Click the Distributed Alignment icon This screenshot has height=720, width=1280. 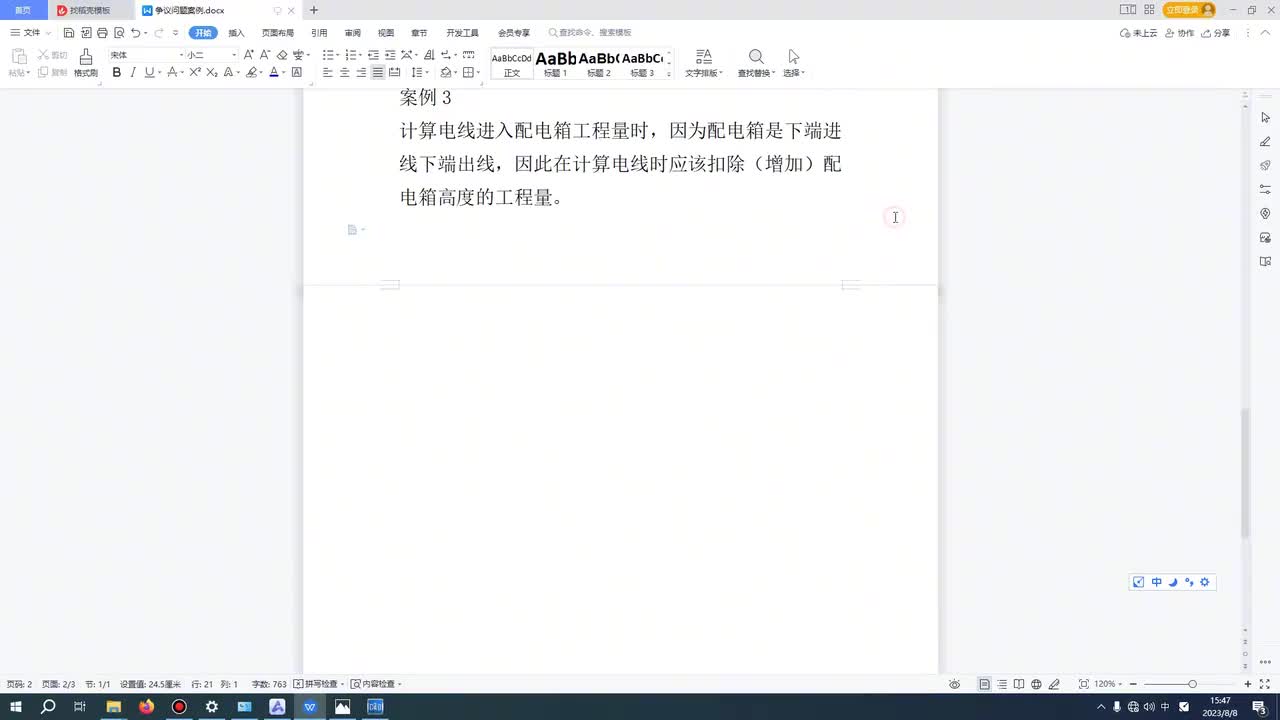[x=394, y=72]
